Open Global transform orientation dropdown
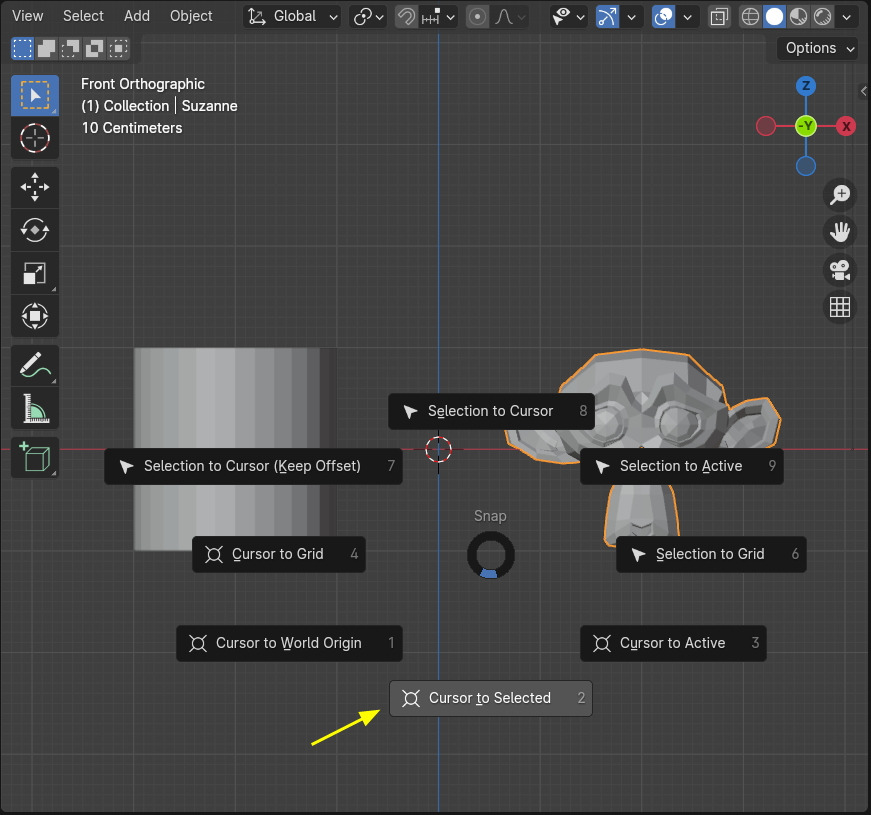Image resolution: width=871 pixels, height=815 pixels. pos(292,17)
